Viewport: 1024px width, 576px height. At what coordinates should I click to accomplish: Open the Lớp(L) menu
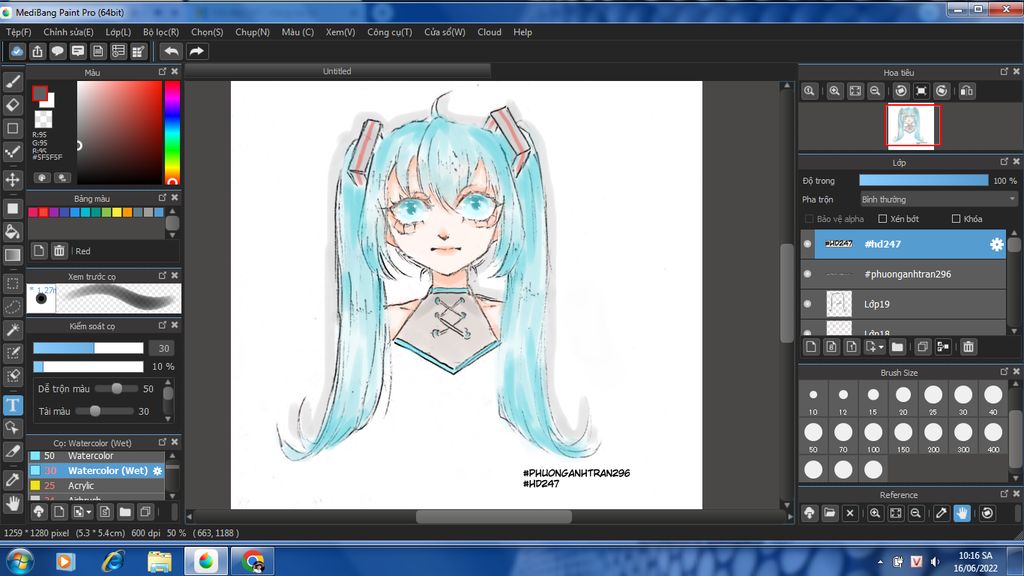[x=118, y=32]
